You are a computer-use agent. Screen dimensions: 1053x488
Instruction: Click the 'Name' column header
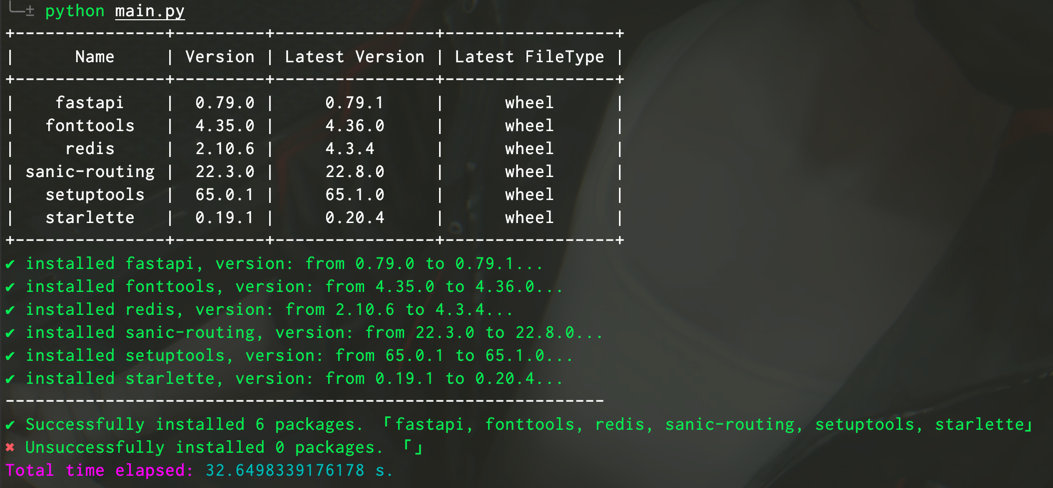coord(95,57)
